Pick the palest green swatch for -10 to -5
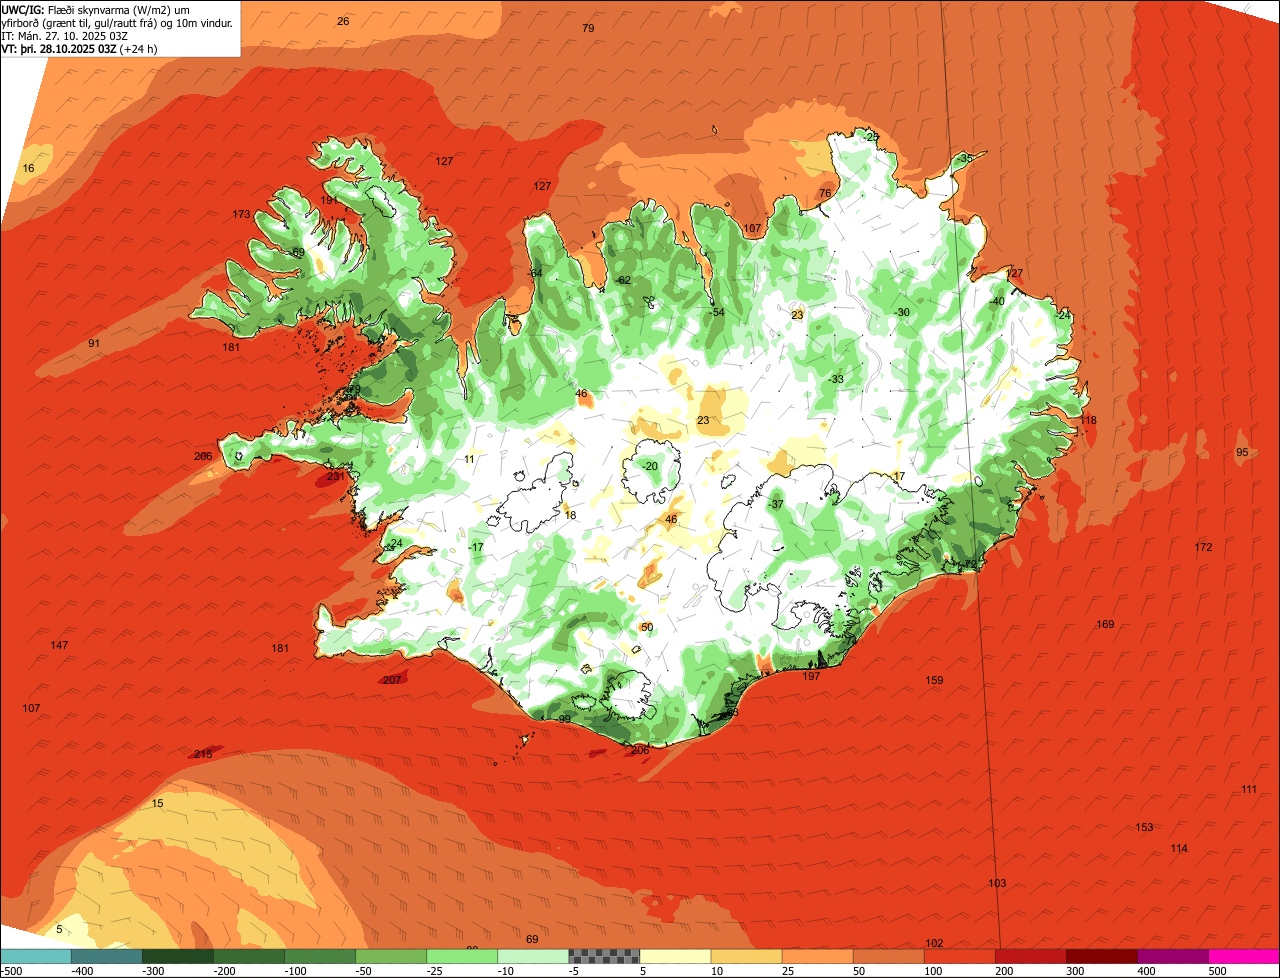1280x978 pixels. pos(534,956)
